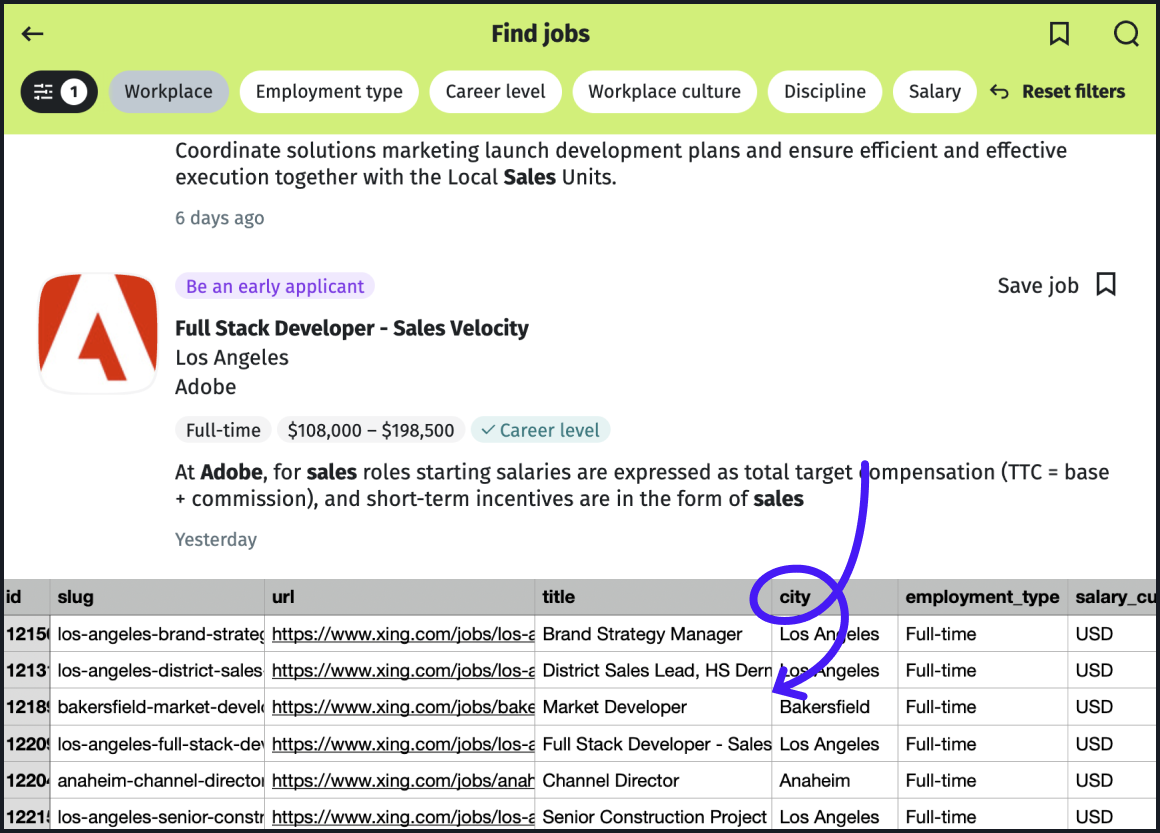Select the city column header
This screenshot has width=1160, height=833.
(795, 597)
